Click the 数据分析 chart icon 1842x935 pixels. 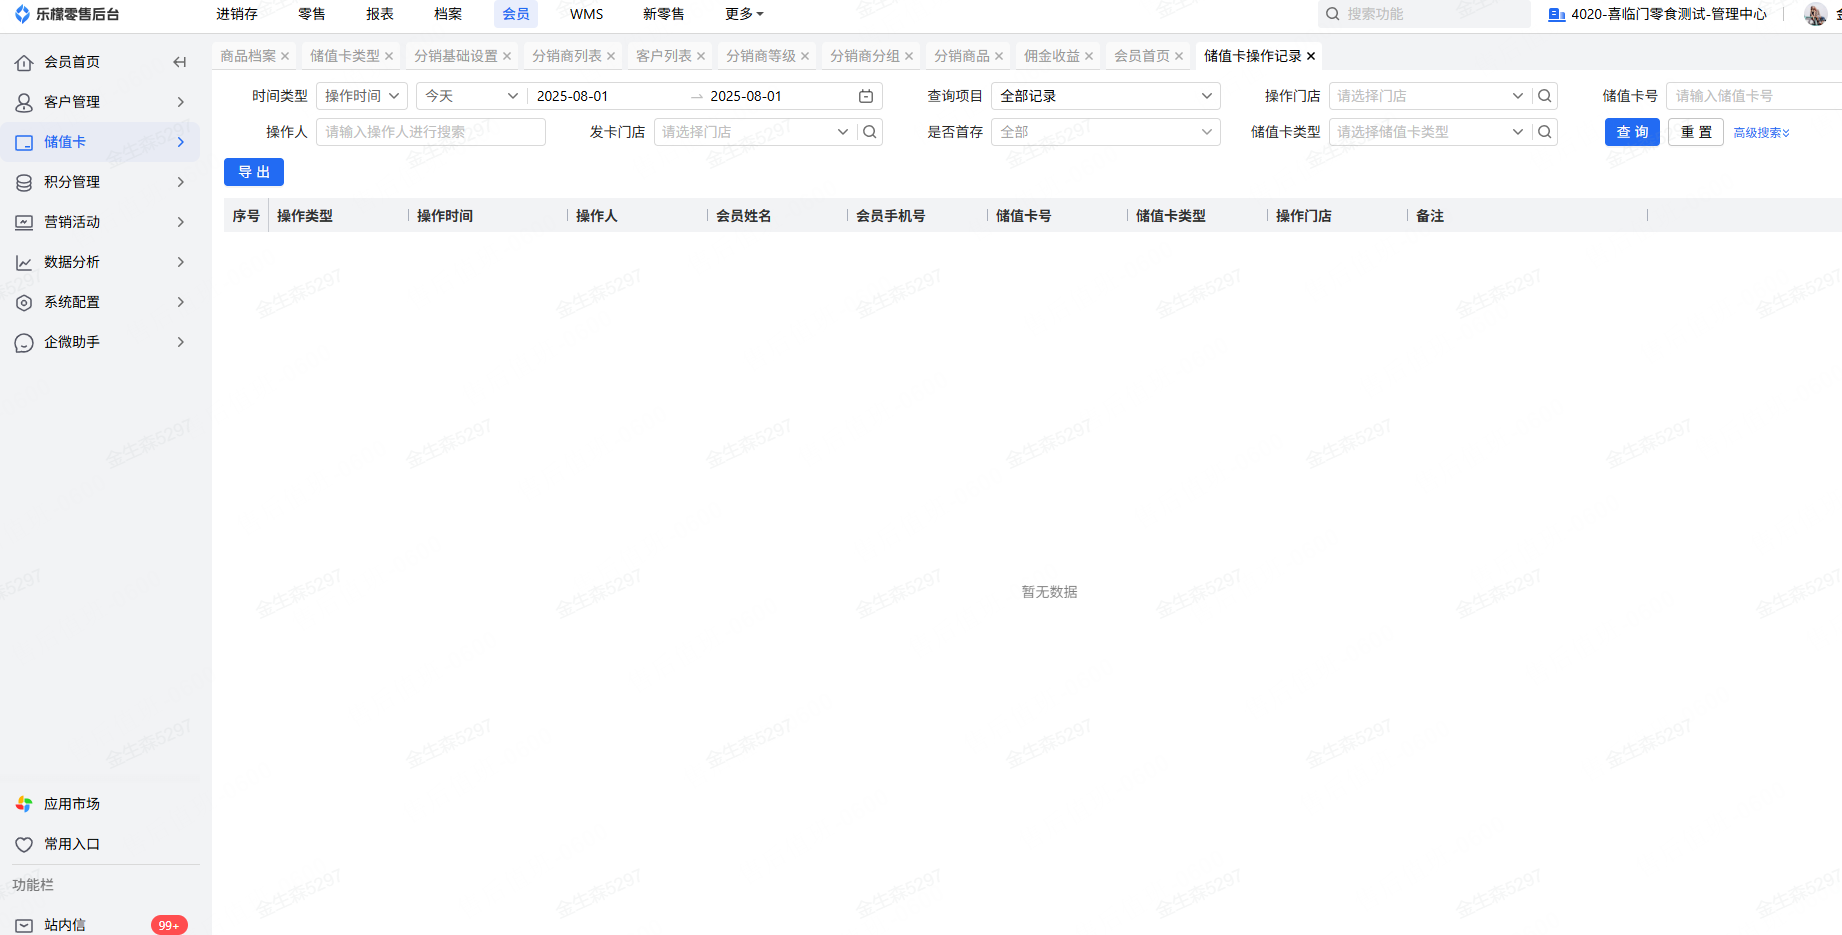[x=24, y=262]
